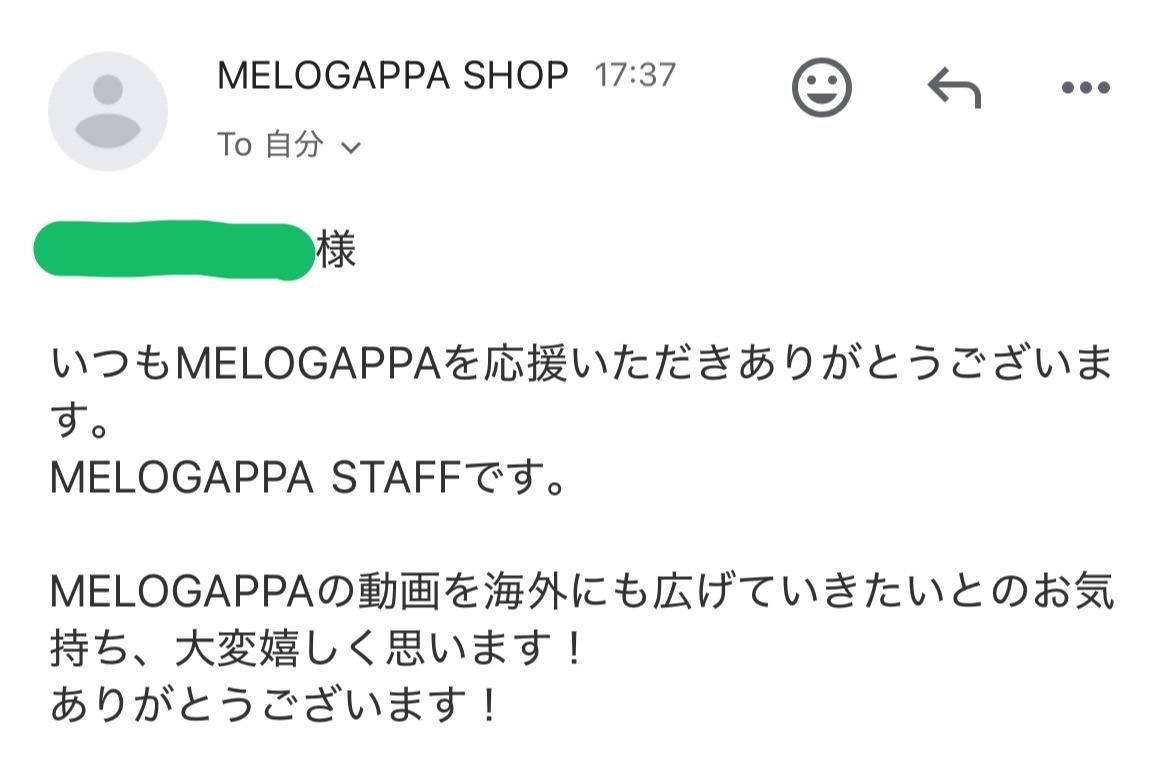Tap the 自分 recipient text
Screen dimensions: 1170x767
(295, 144)
